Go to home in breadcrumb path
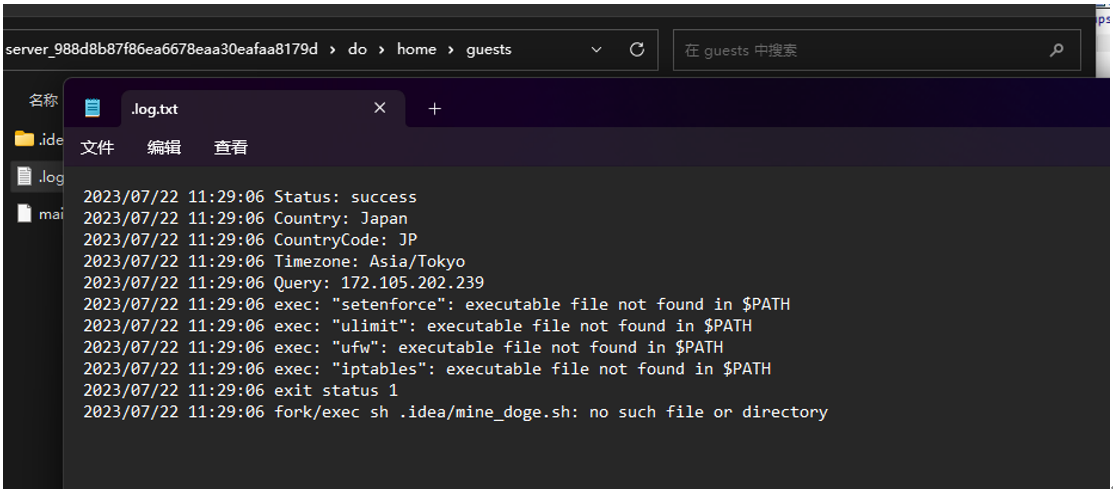 pos(416,50)
